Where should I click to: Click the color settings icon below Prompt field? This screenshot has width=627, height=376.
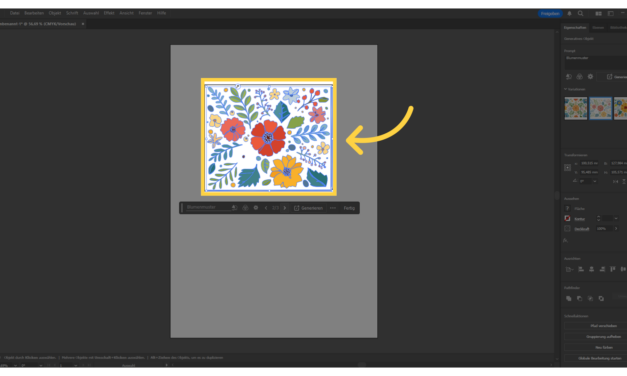(x=579, y=77)
